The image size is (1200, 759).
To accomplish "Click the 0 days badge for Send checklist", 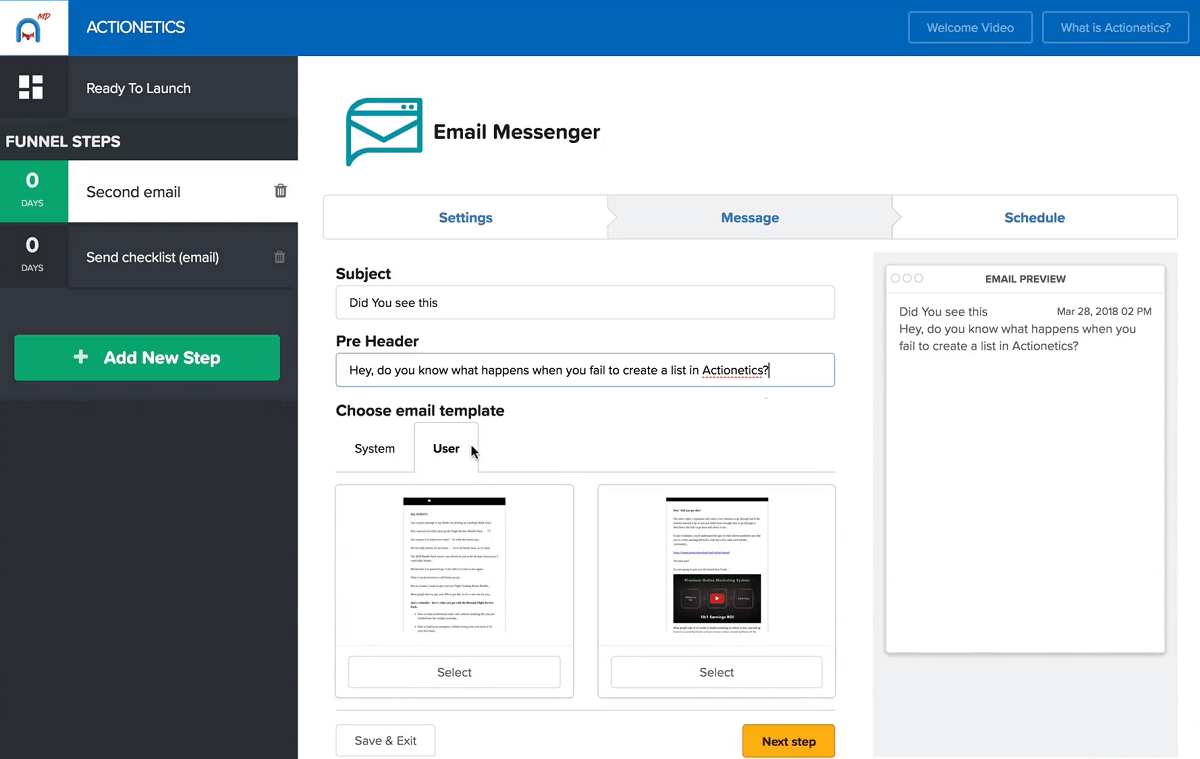I will (x=33, y=257).
